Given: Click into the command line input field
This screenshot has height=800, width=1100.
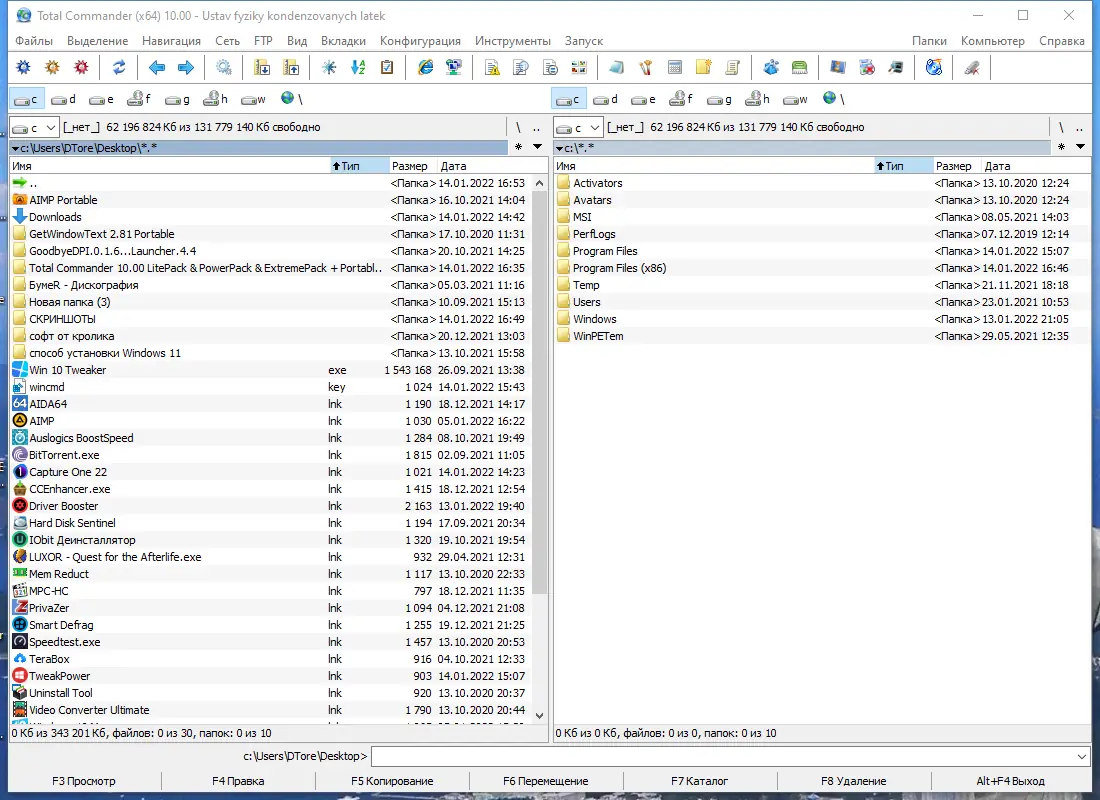Looking at the screenshot, I should coord(723,756).
